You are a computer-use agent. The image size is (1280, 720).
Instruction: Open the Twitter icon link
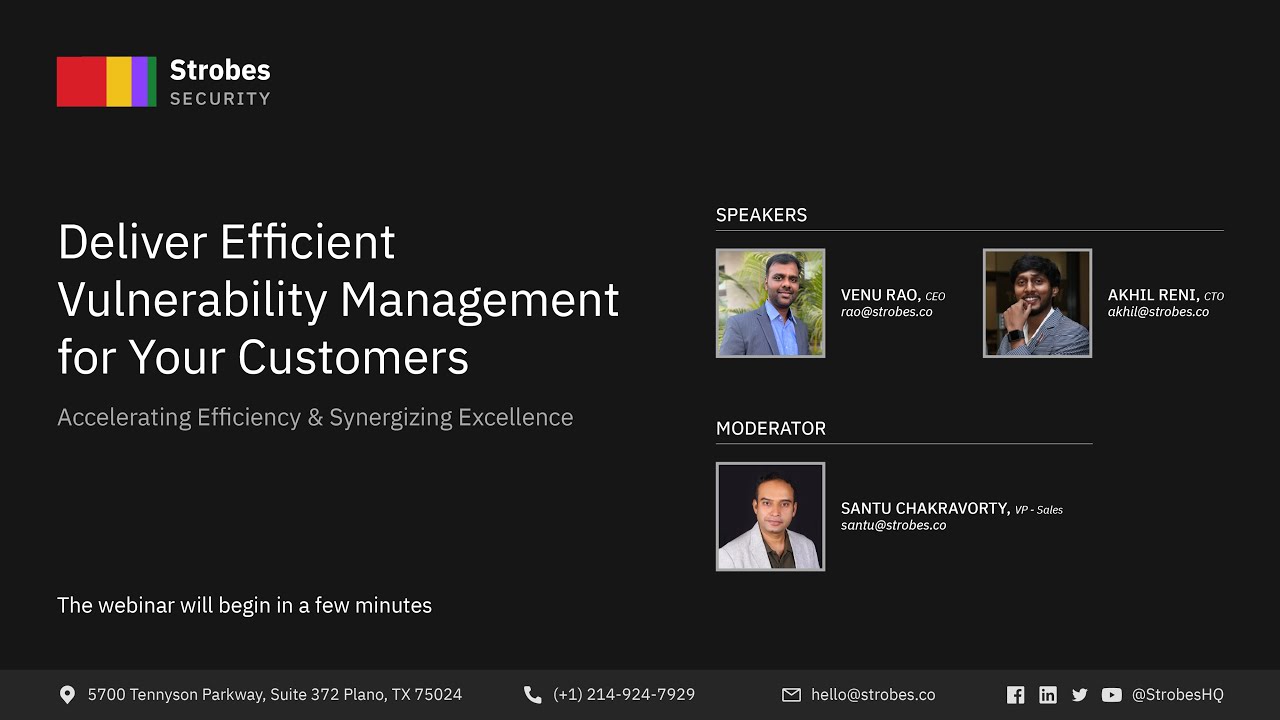coord(1079,694)
